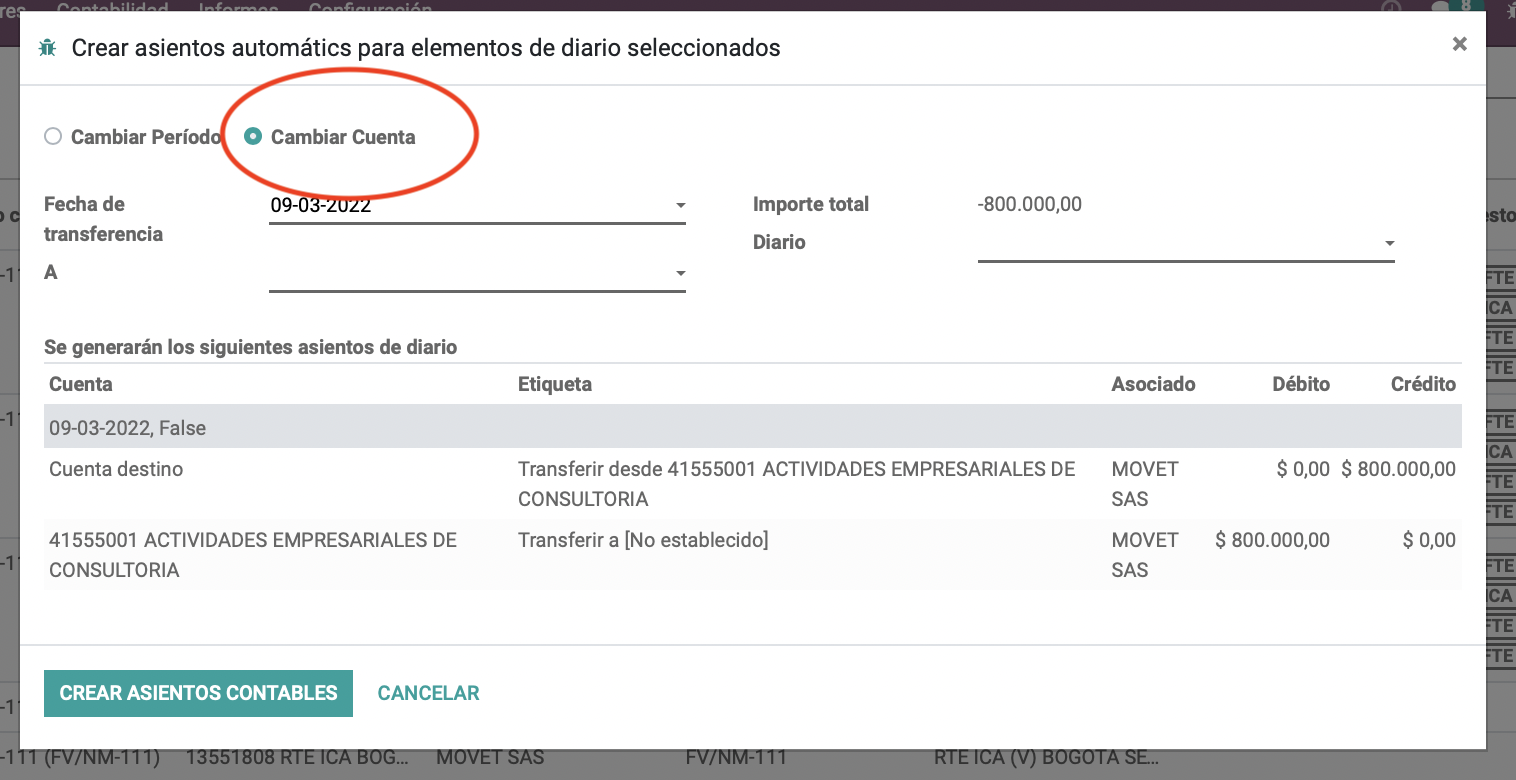Open the Contabilidad menu in top bar
1516x780 pixels.
click(112, 8)
